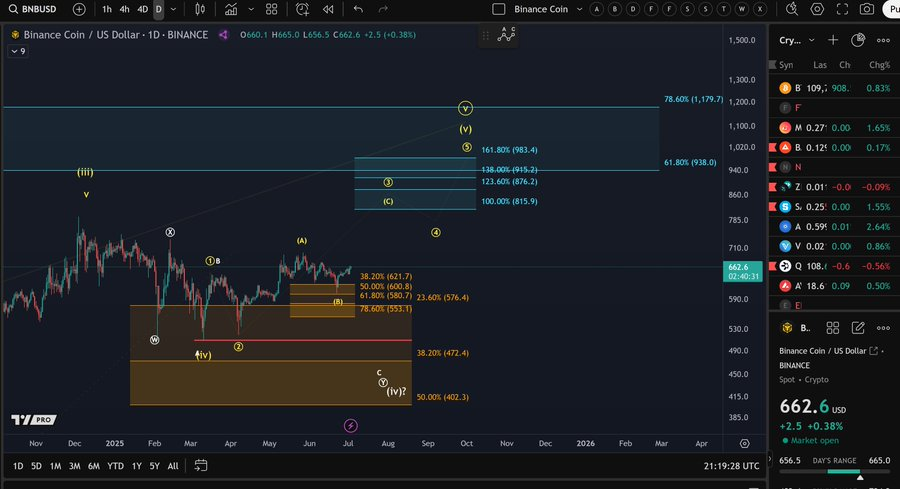Click the purple lightning event marker on timeline
Viewport: 900px width, 489px height.
pos(350,425)
